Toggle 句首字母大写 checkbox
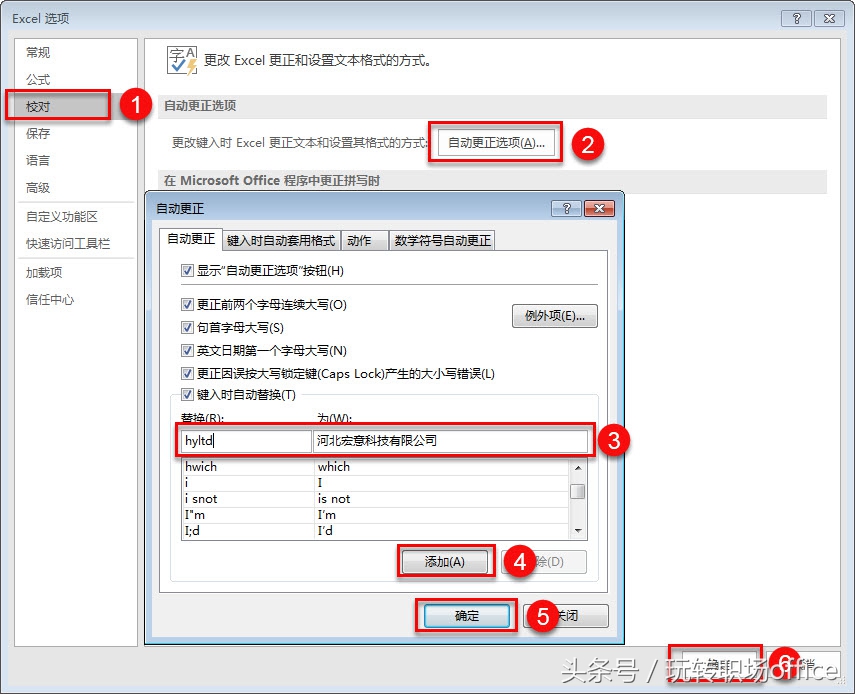 [187, 327]
